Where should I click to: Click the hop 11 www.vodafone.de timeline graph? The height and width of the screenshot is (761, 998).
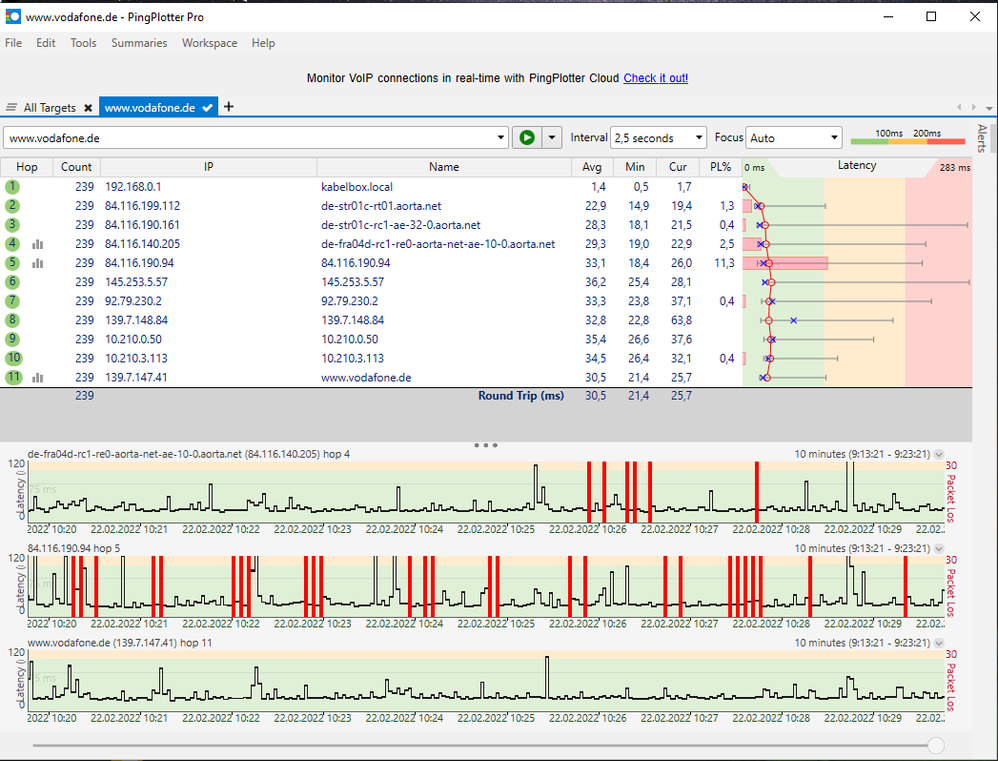486,680
